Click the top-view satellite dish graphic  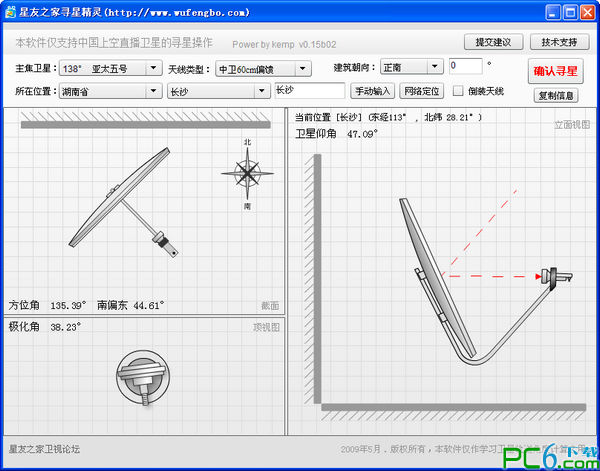pos(124,203)
